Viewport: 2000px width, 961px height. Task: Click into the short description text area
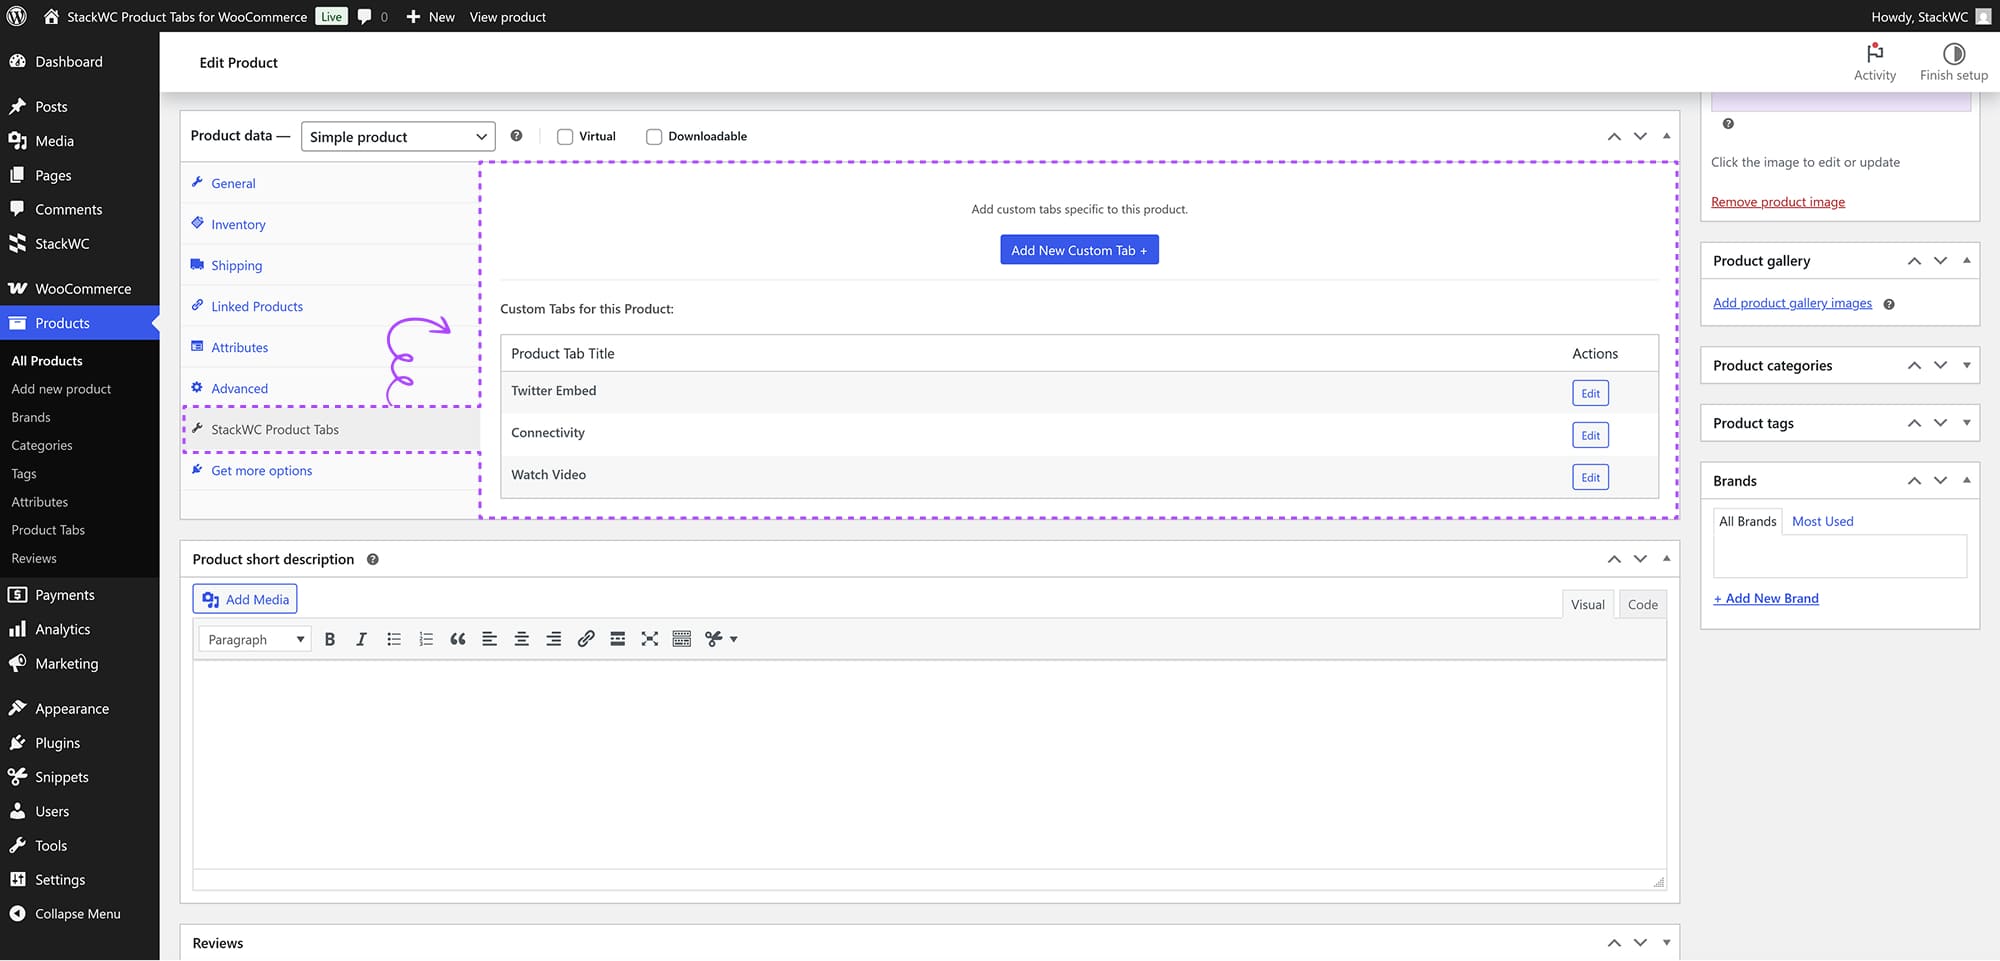[928, 765]
